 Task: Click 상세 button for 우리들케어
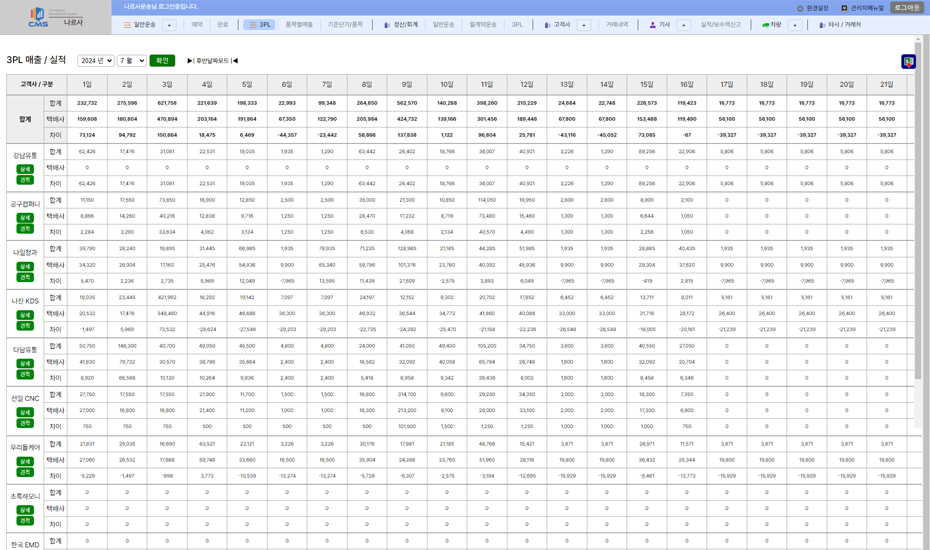[x=25, y=462]
